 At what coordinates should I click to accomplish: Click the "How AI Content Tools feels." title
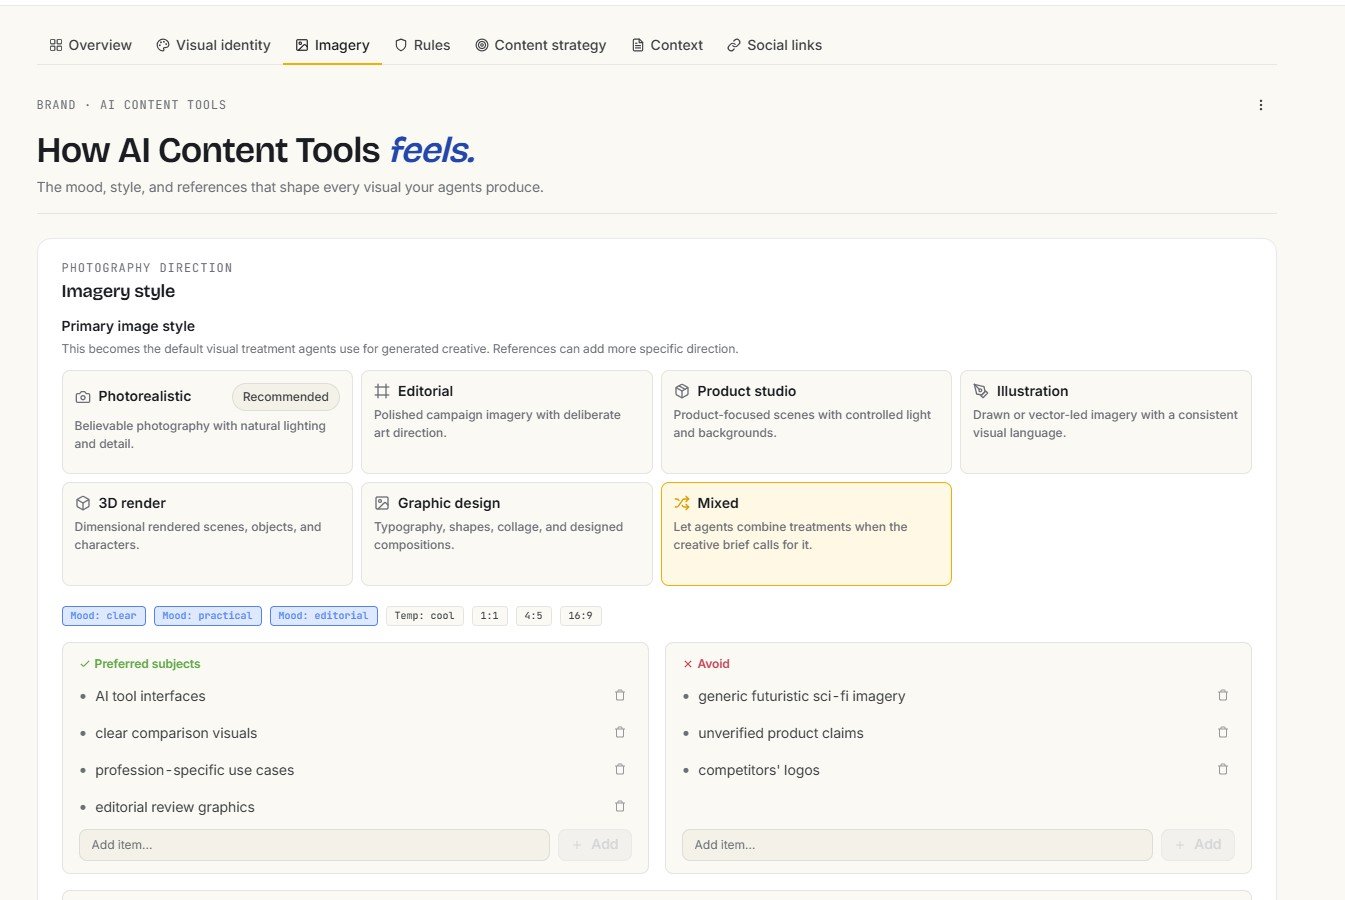tap(256, 150)
